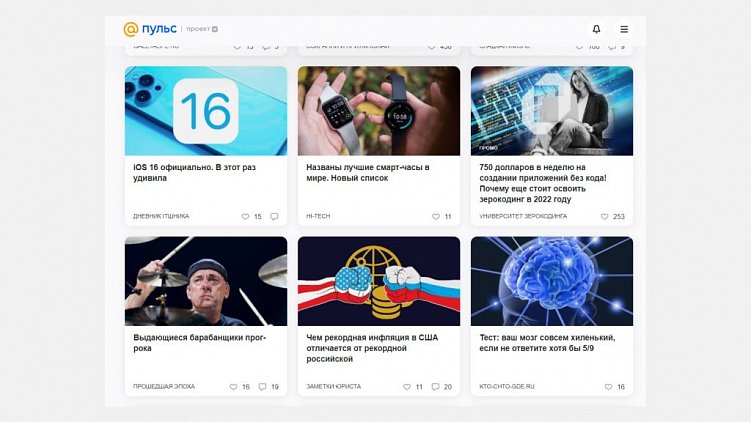Click the проект Mail.ru label
The image size is (751, 422).
[202, 29]
